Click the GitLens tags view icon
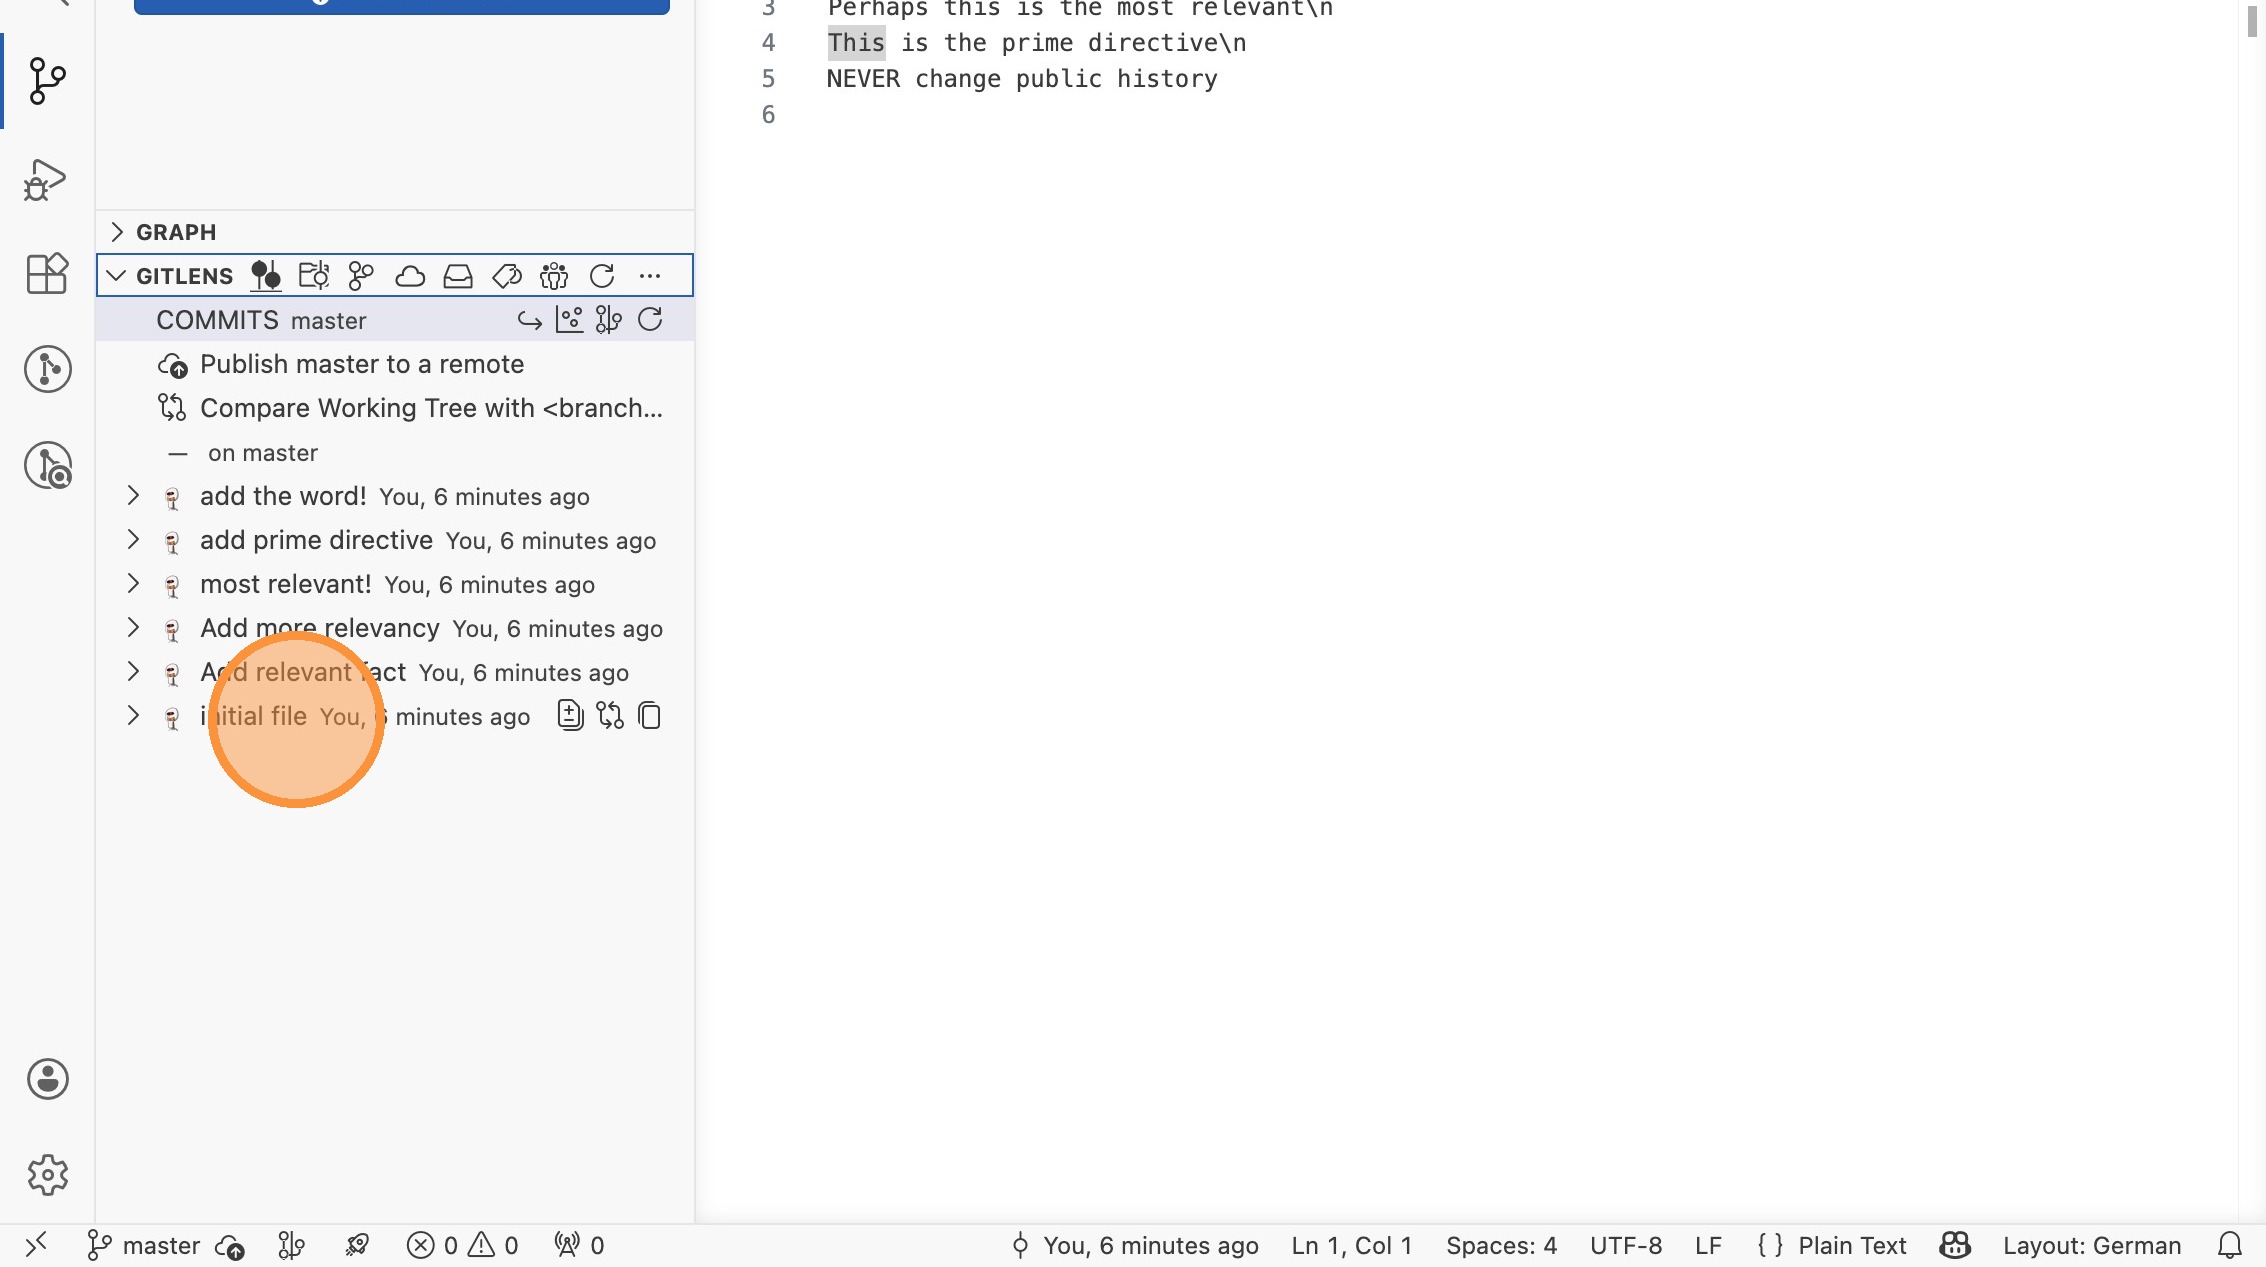Image resolution: width=2266 pixels, height=1267 pixels. click(507, 276)
